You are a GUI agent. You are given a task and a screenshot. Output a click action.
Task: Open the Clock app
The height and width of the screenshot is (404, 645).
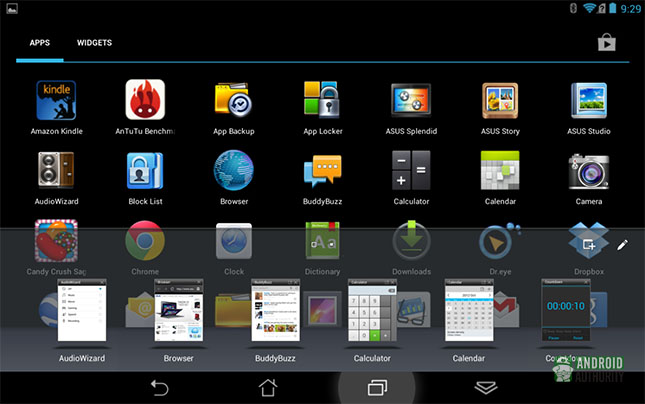pos(234,241)
